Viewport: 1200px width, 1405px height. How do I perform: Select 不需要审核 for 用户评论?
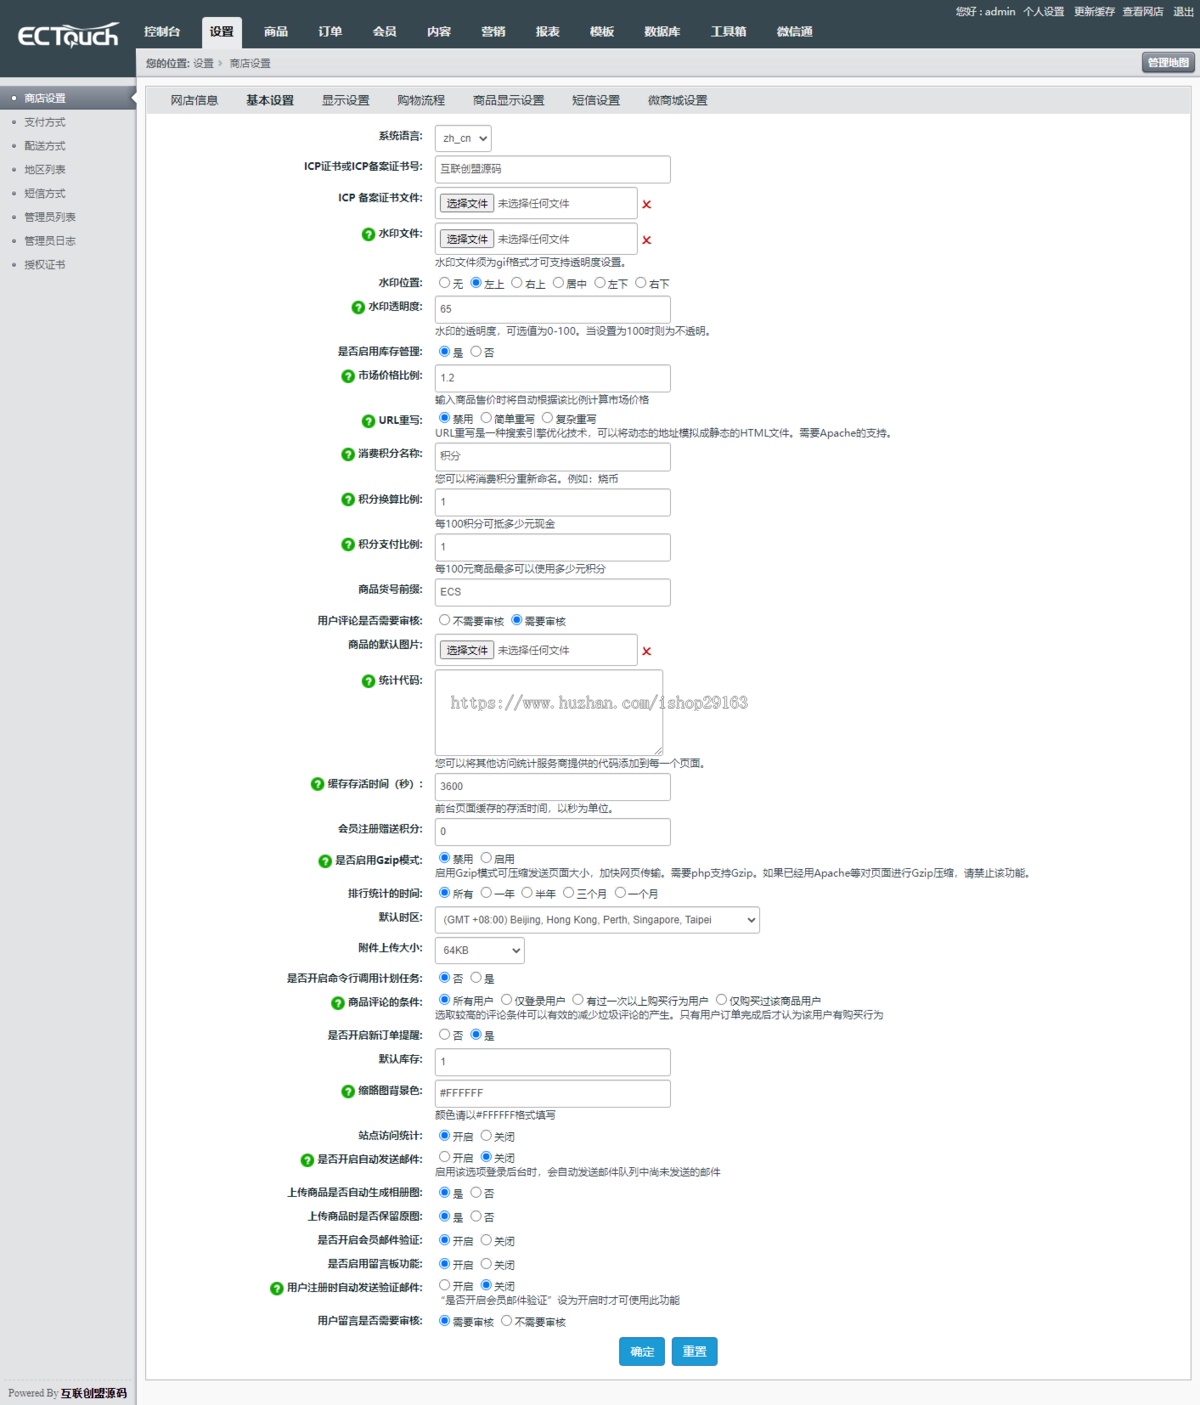(444, 620)
